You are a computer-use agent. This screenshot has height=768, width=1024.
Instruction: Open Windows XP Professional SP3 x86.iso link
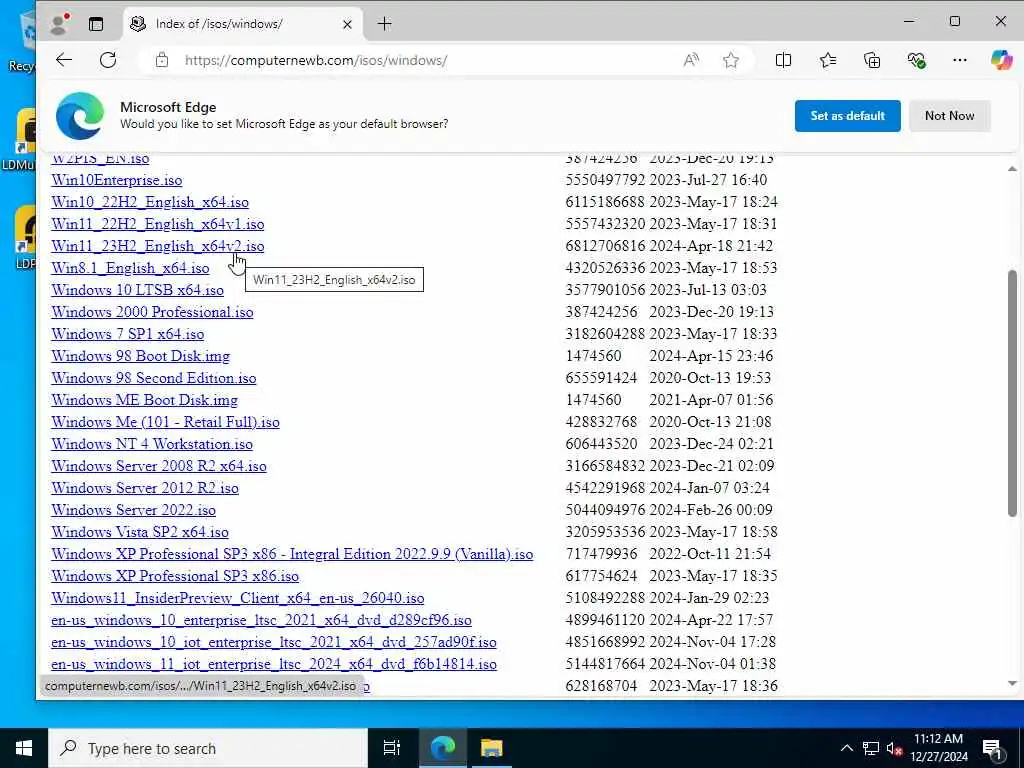point(175,576)
